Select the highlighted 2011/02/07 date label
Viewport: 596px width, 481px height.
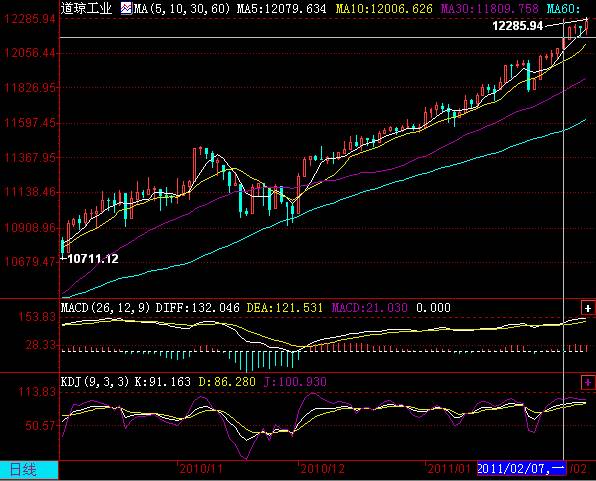point(522,468)
